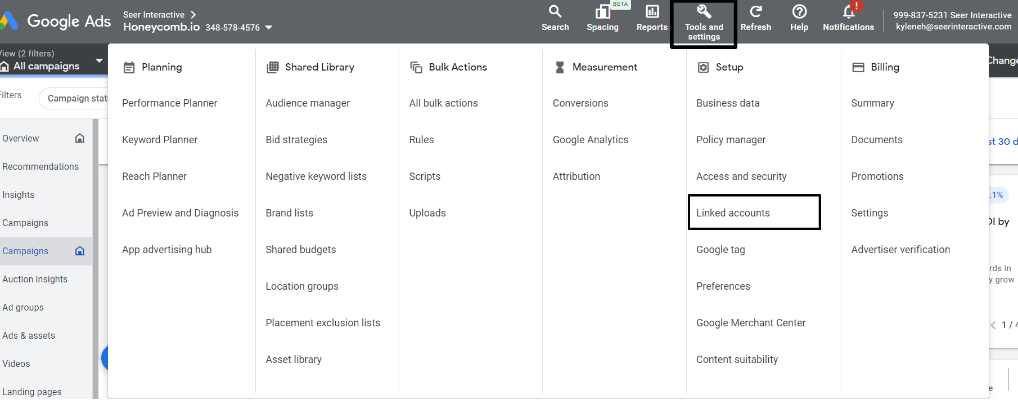Screen dimensions: 1018x402
Task: Click the Billing card header icon
Action: [x=858, y=67]
